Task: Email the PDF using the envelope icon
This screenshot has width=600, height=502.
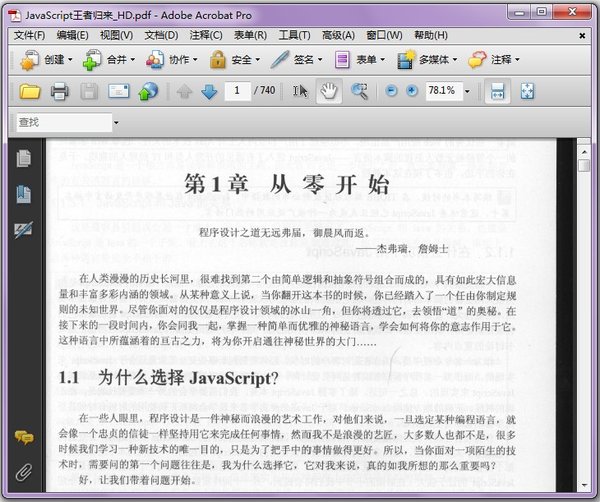Action: [119, 91]
